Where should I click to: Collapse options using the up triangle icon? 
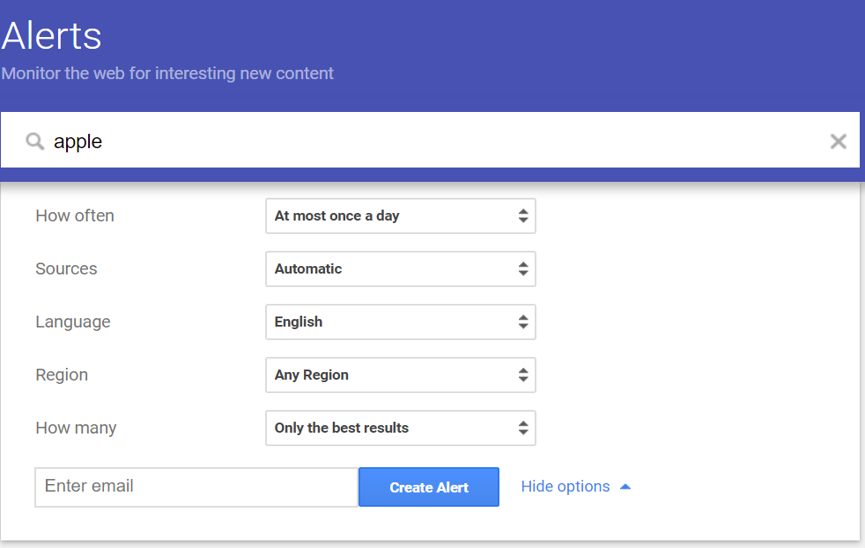click(x=625, y=487)
